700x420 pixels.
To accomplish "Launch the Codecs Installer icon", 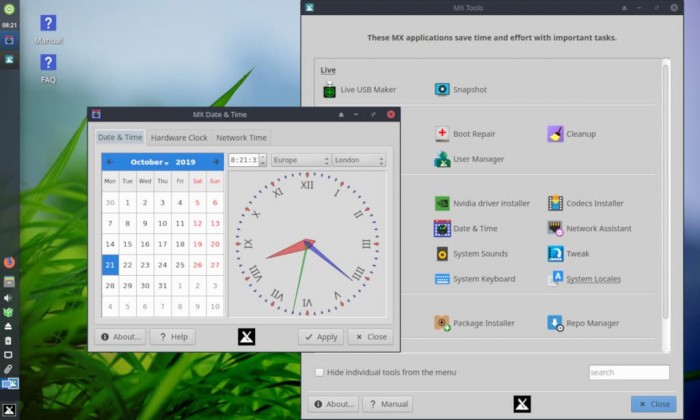I will [555, 203].
